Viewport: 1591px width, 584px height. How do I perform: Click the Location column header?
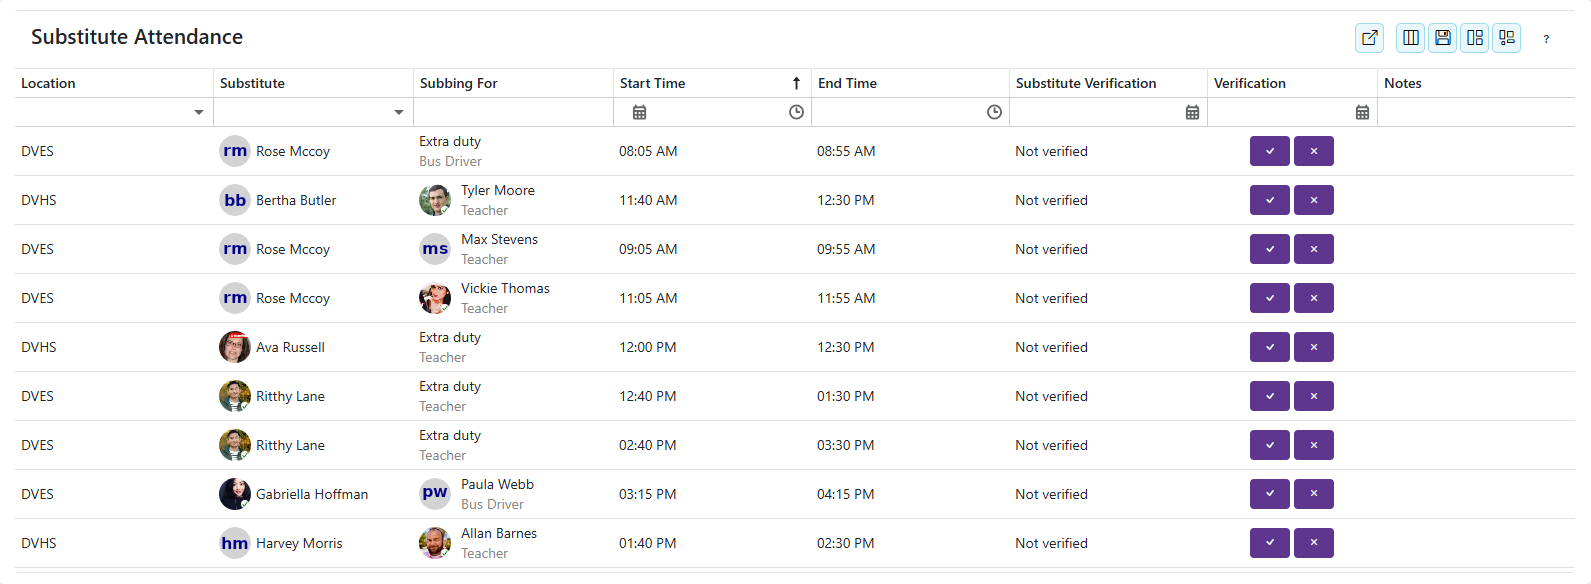point(48,83)
